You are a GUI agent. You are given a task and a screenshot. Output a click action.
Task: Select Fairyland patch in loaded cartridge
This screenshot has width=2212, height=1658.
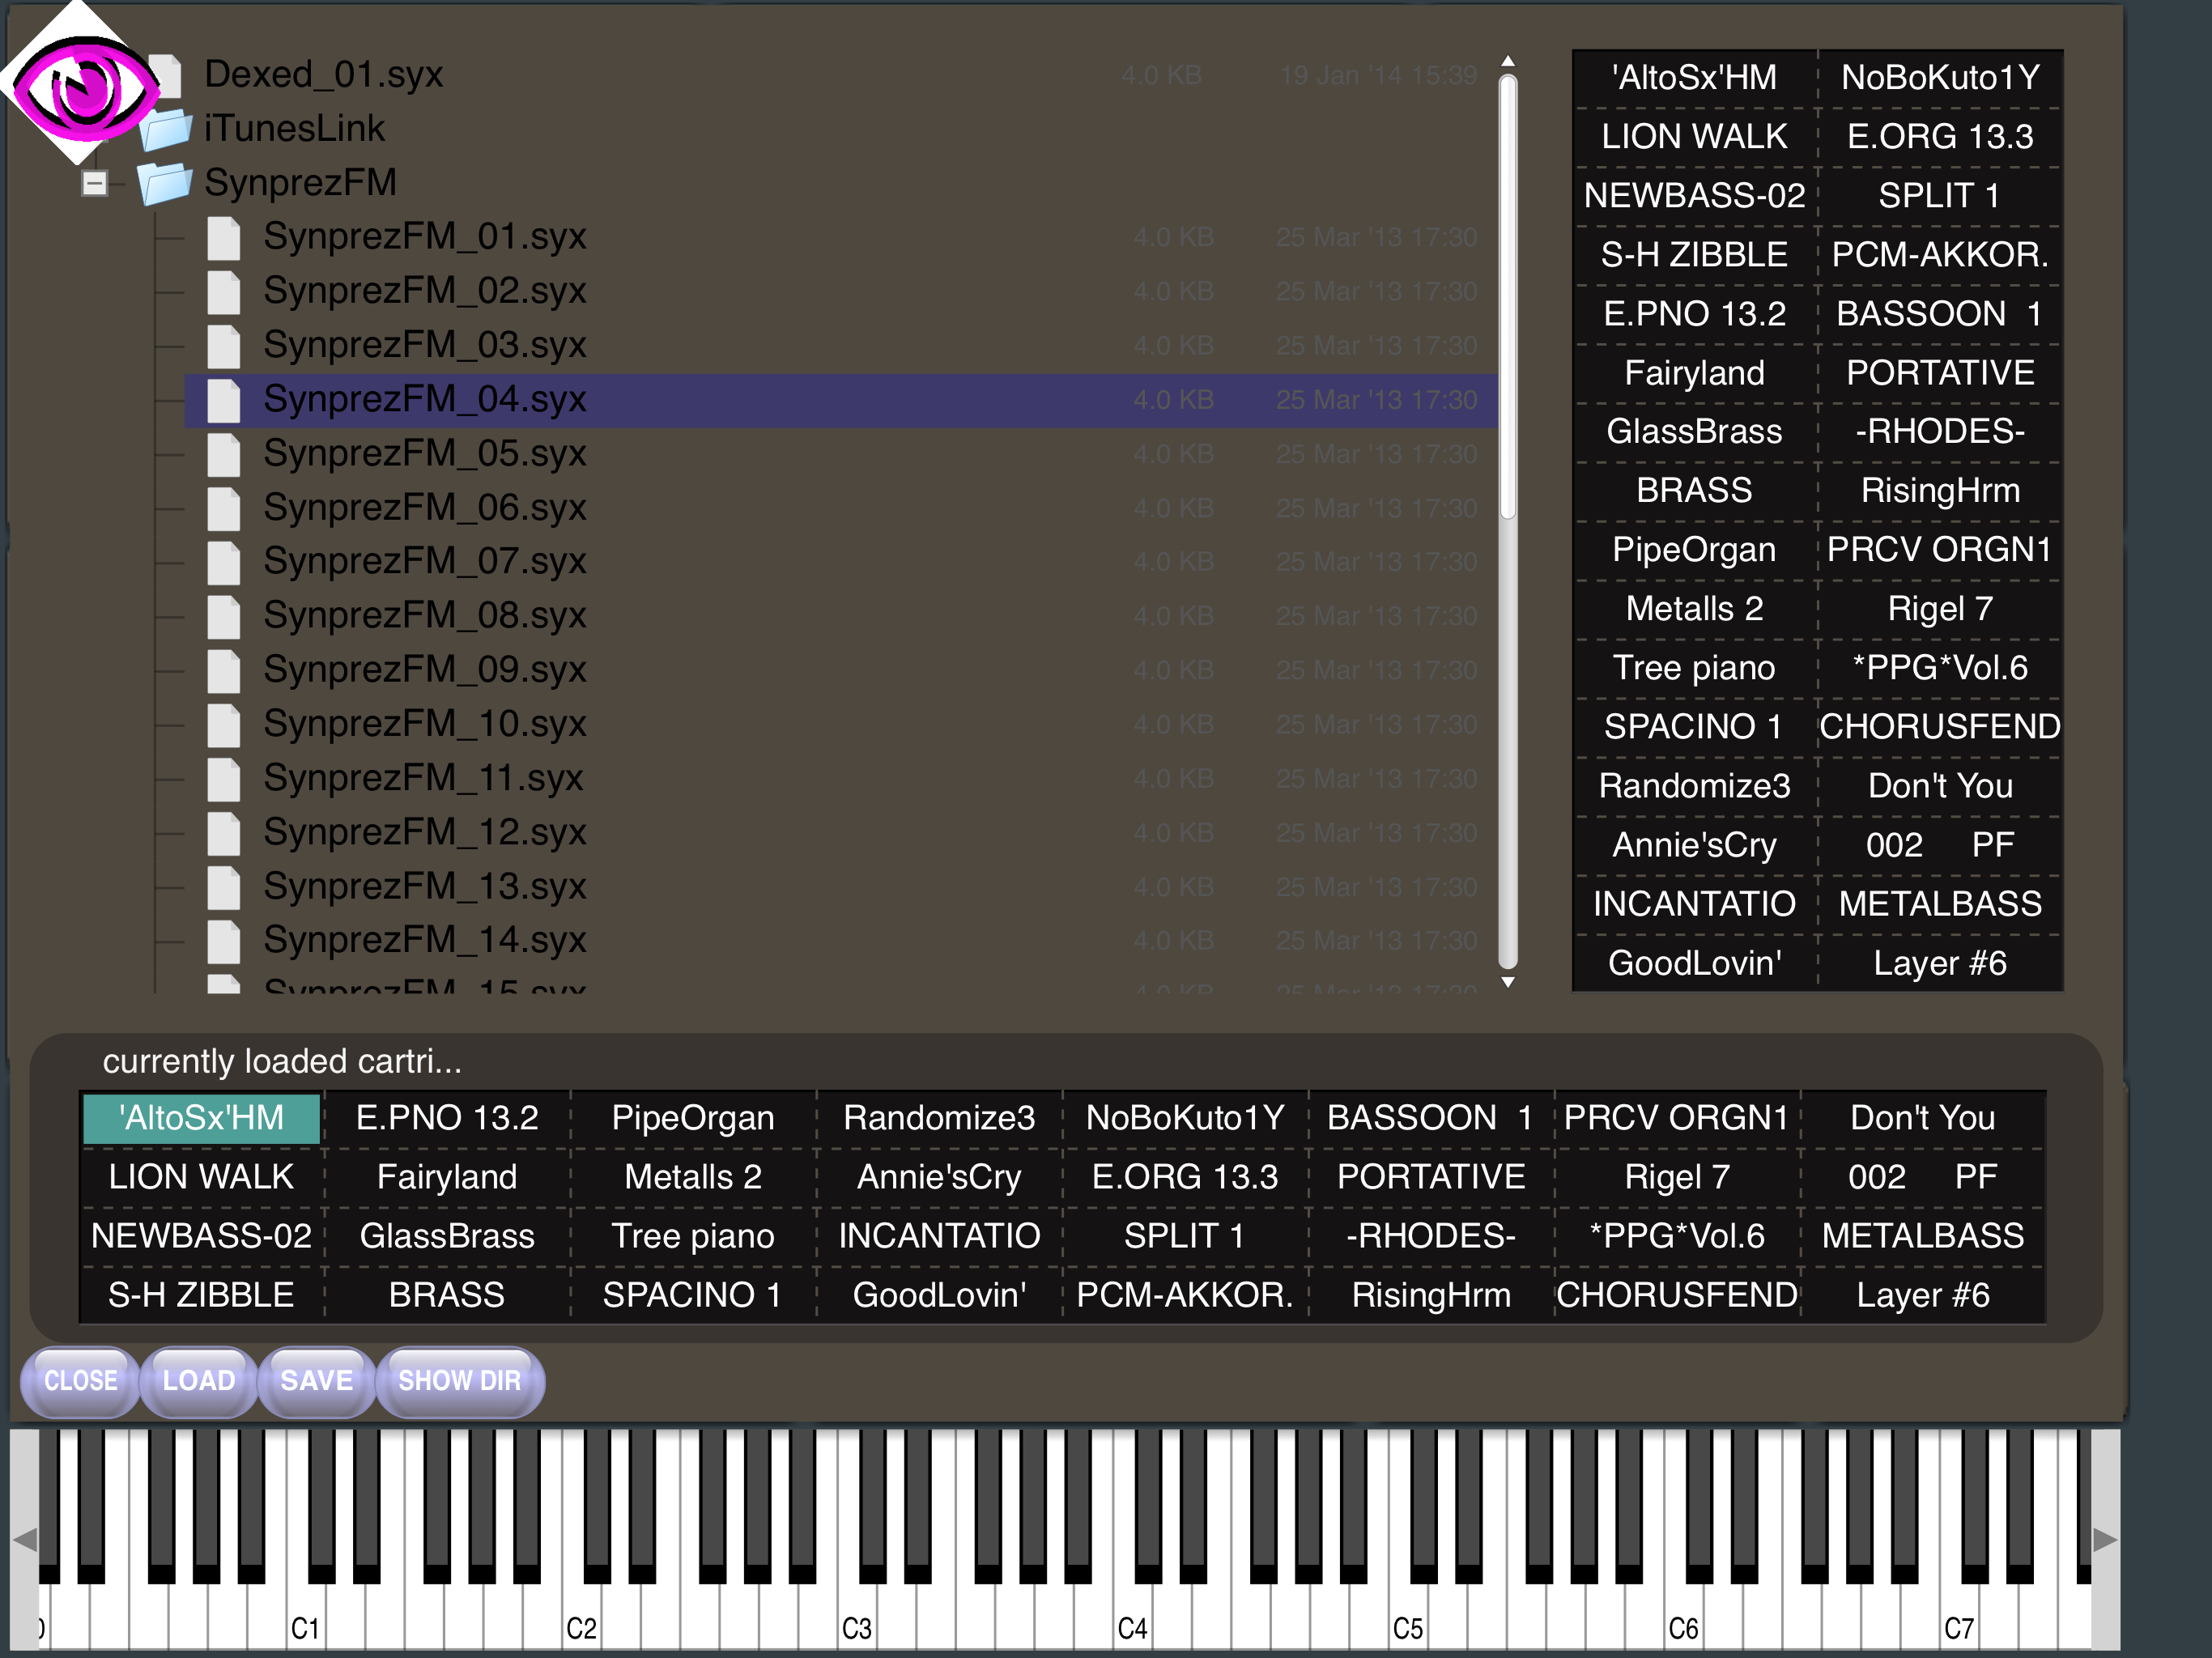click(x=447, y=1177)
